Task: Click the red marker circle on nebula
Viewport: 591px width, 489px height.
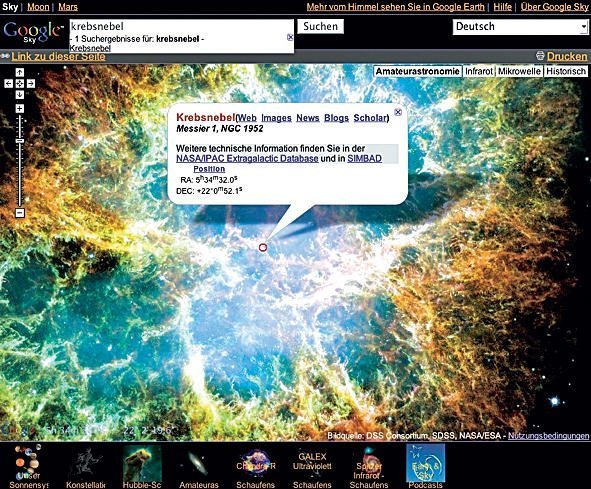Action: click(x=263, y=247)
